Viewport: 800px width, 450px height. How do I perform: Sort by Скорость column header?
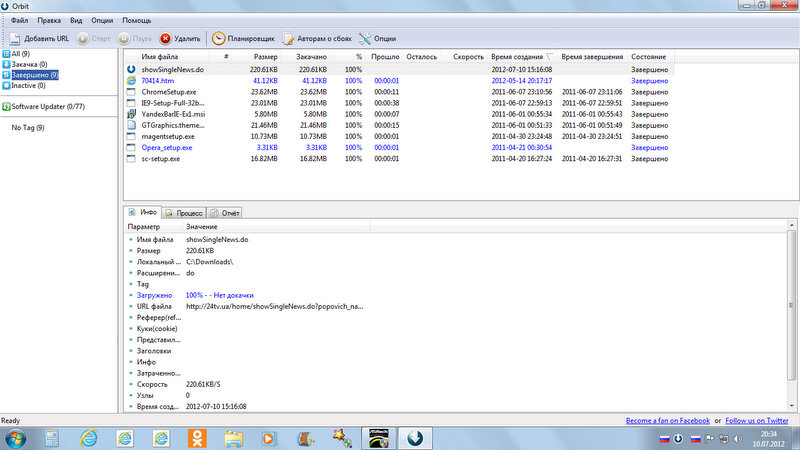(468, 57)
